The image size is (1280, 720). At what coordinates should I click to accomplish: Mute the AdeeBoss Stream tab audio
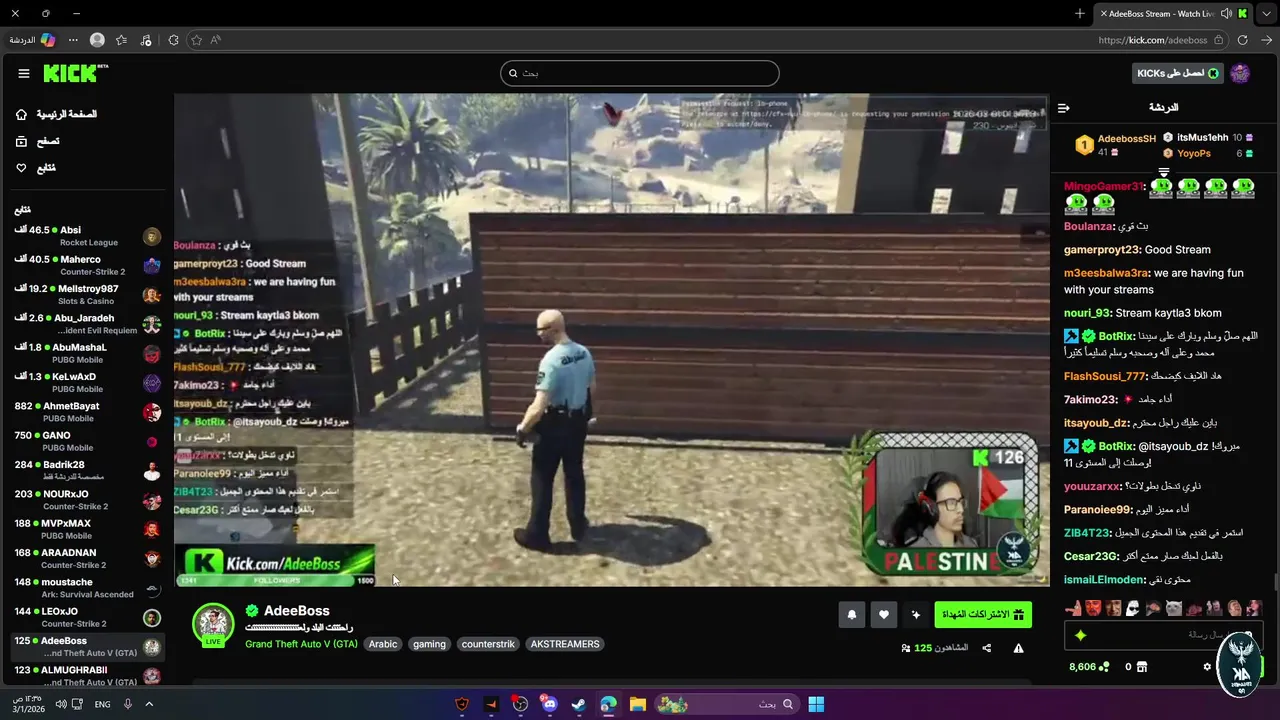pos(1226,13)
